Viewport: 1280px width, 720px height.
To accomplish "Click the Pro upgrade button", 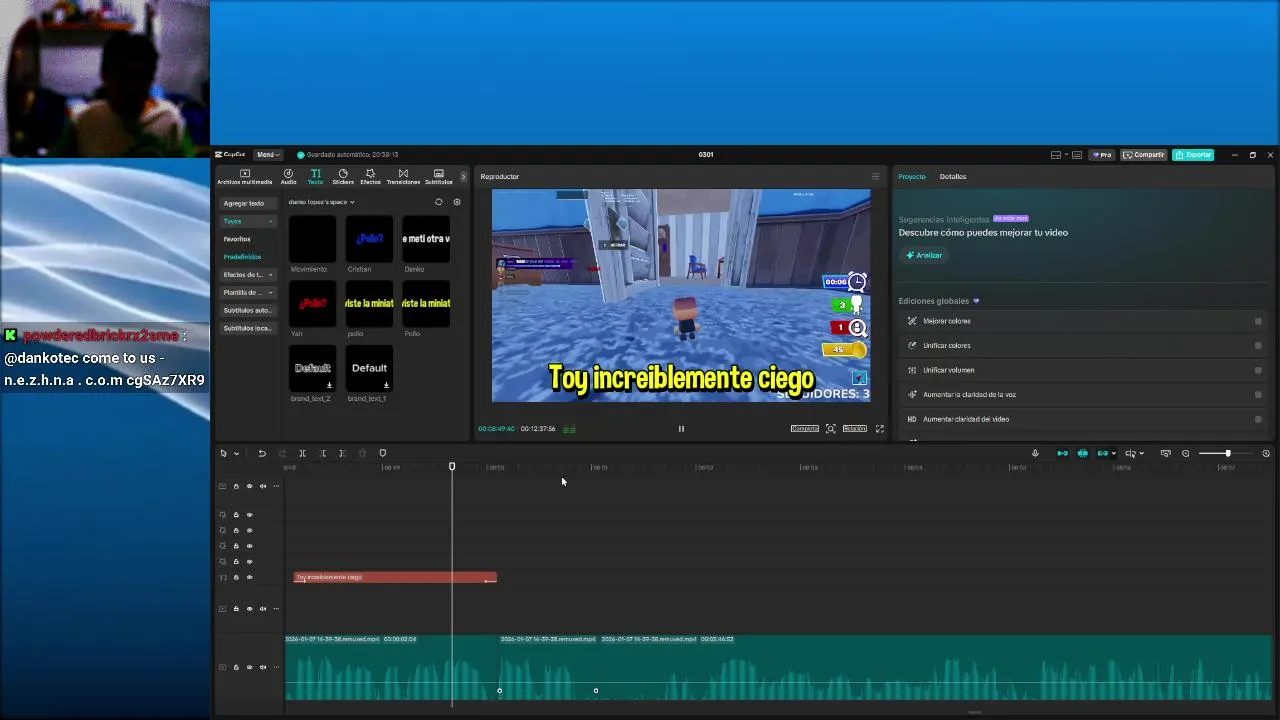I will point(1102,155).
